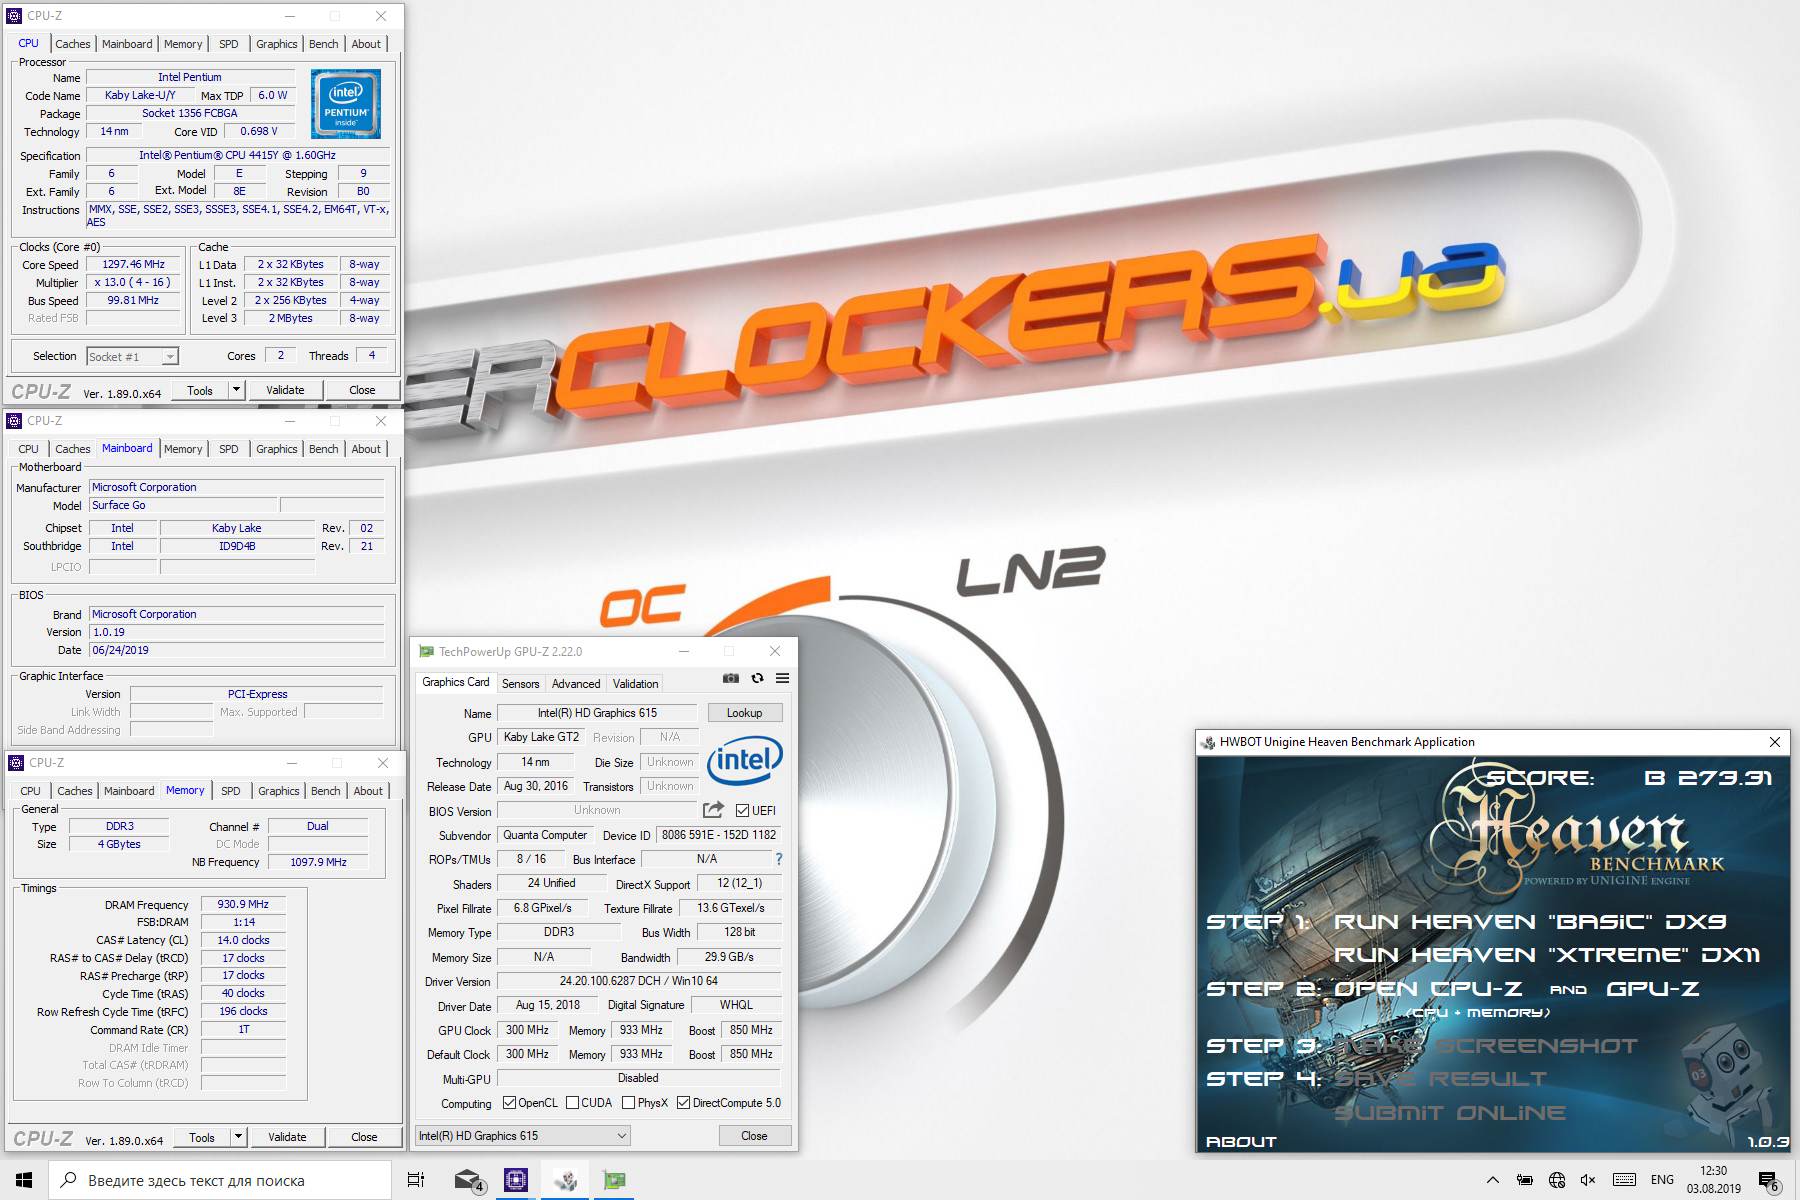Click GPU-Z link in Heaven step 2
This screenshot has width=1800, height=1200.
[1652, 989]
